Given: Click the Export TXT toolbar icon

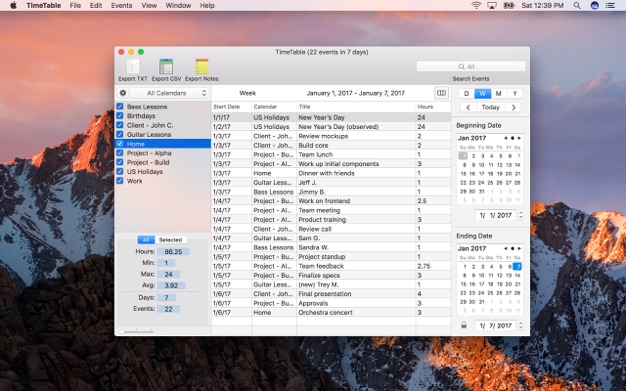Looking at the screenshot, I should tap(133, 67).
